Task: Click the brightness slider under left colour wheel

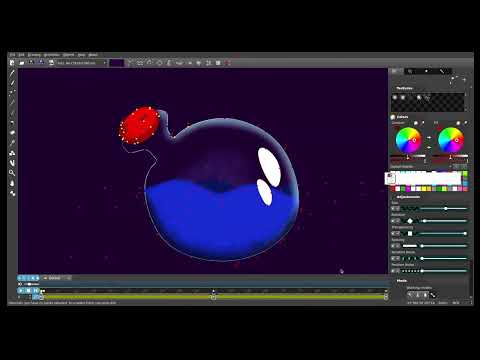Action: click(408, 156)
